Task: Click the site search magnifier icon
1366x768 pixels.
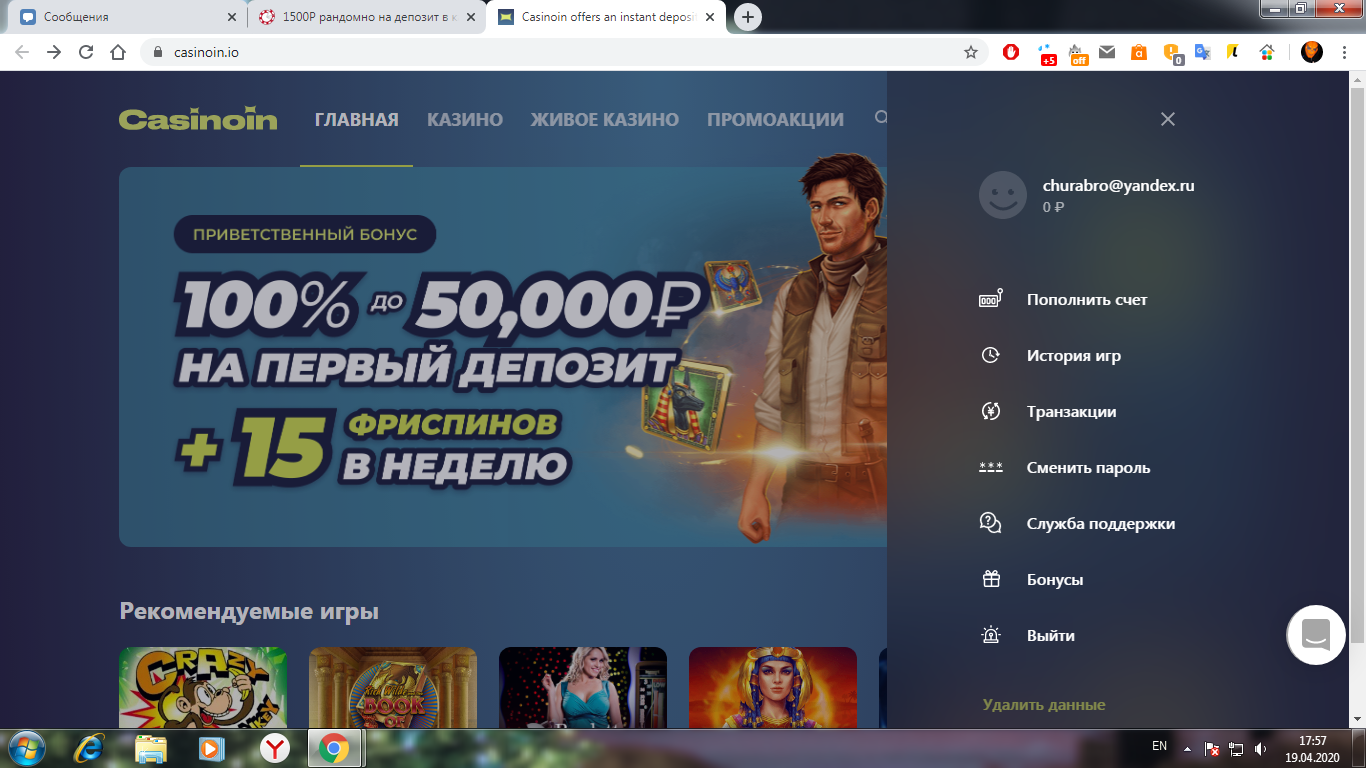Action: (881, 117)
